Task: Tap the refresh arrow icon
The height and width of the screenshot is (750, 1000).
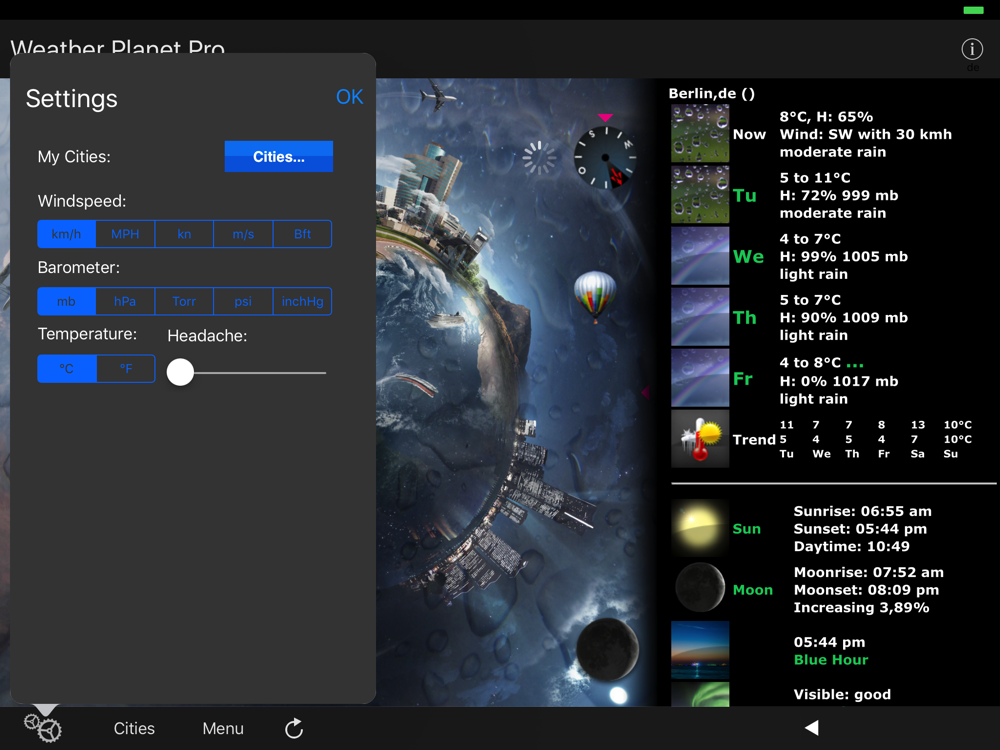Action: pyautogui.click(x=294, y=728)
